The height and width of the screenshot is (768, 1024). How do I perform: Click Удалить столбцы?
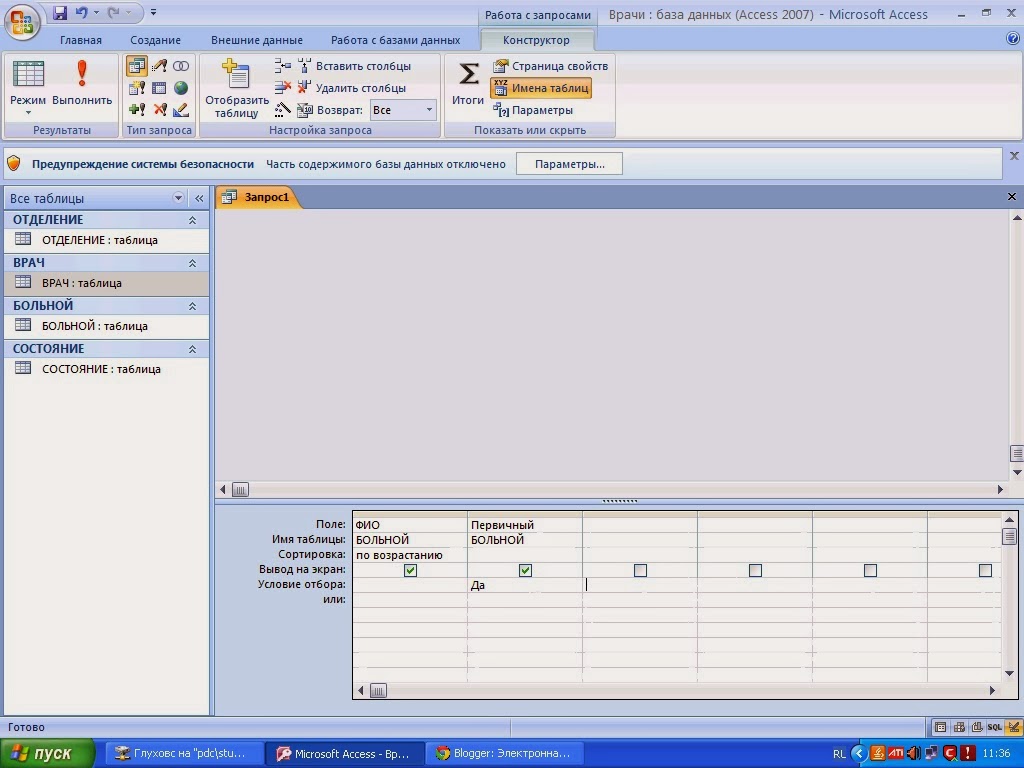click(x=352, y=88)
